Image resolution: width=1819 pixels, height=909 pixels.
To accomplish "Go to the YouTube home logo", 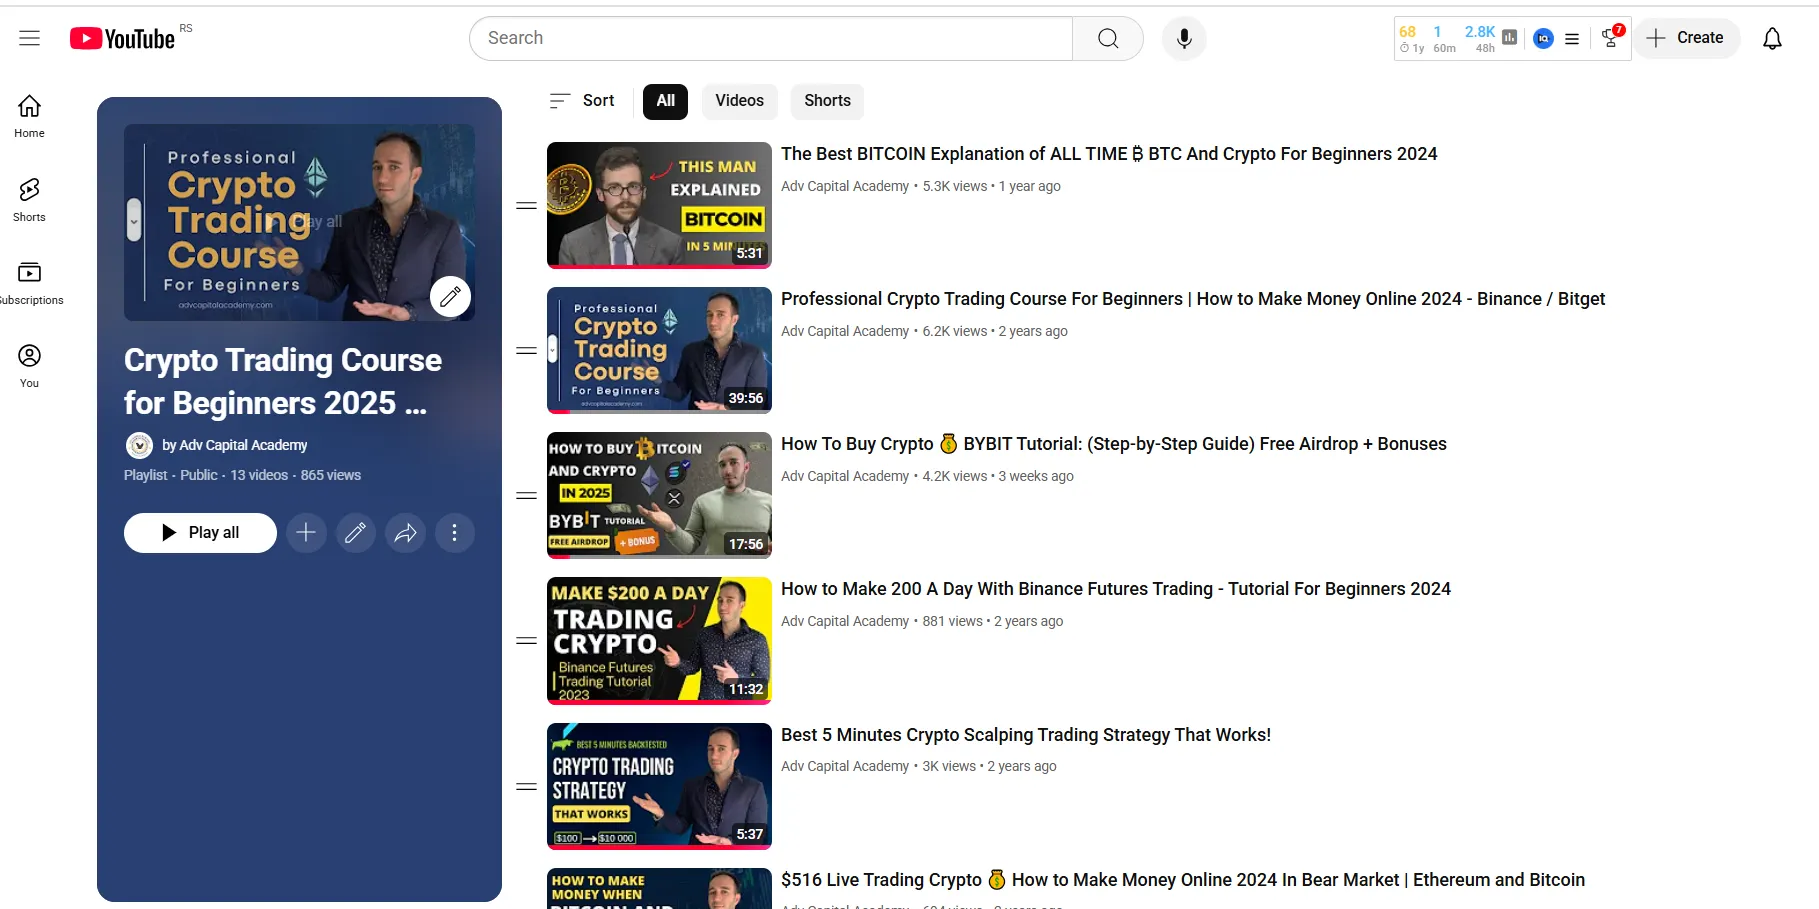I will [122, 38].
